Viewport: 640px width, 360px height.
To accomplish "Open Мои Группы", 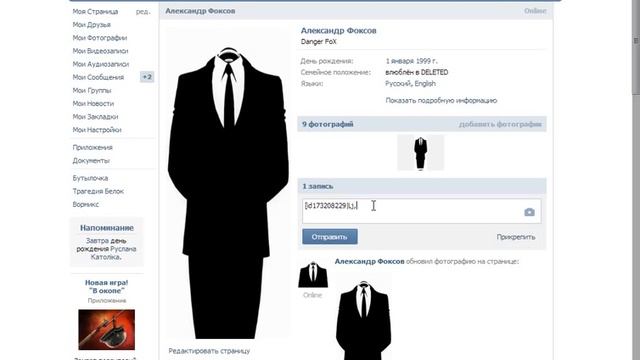I will (91, 90).
